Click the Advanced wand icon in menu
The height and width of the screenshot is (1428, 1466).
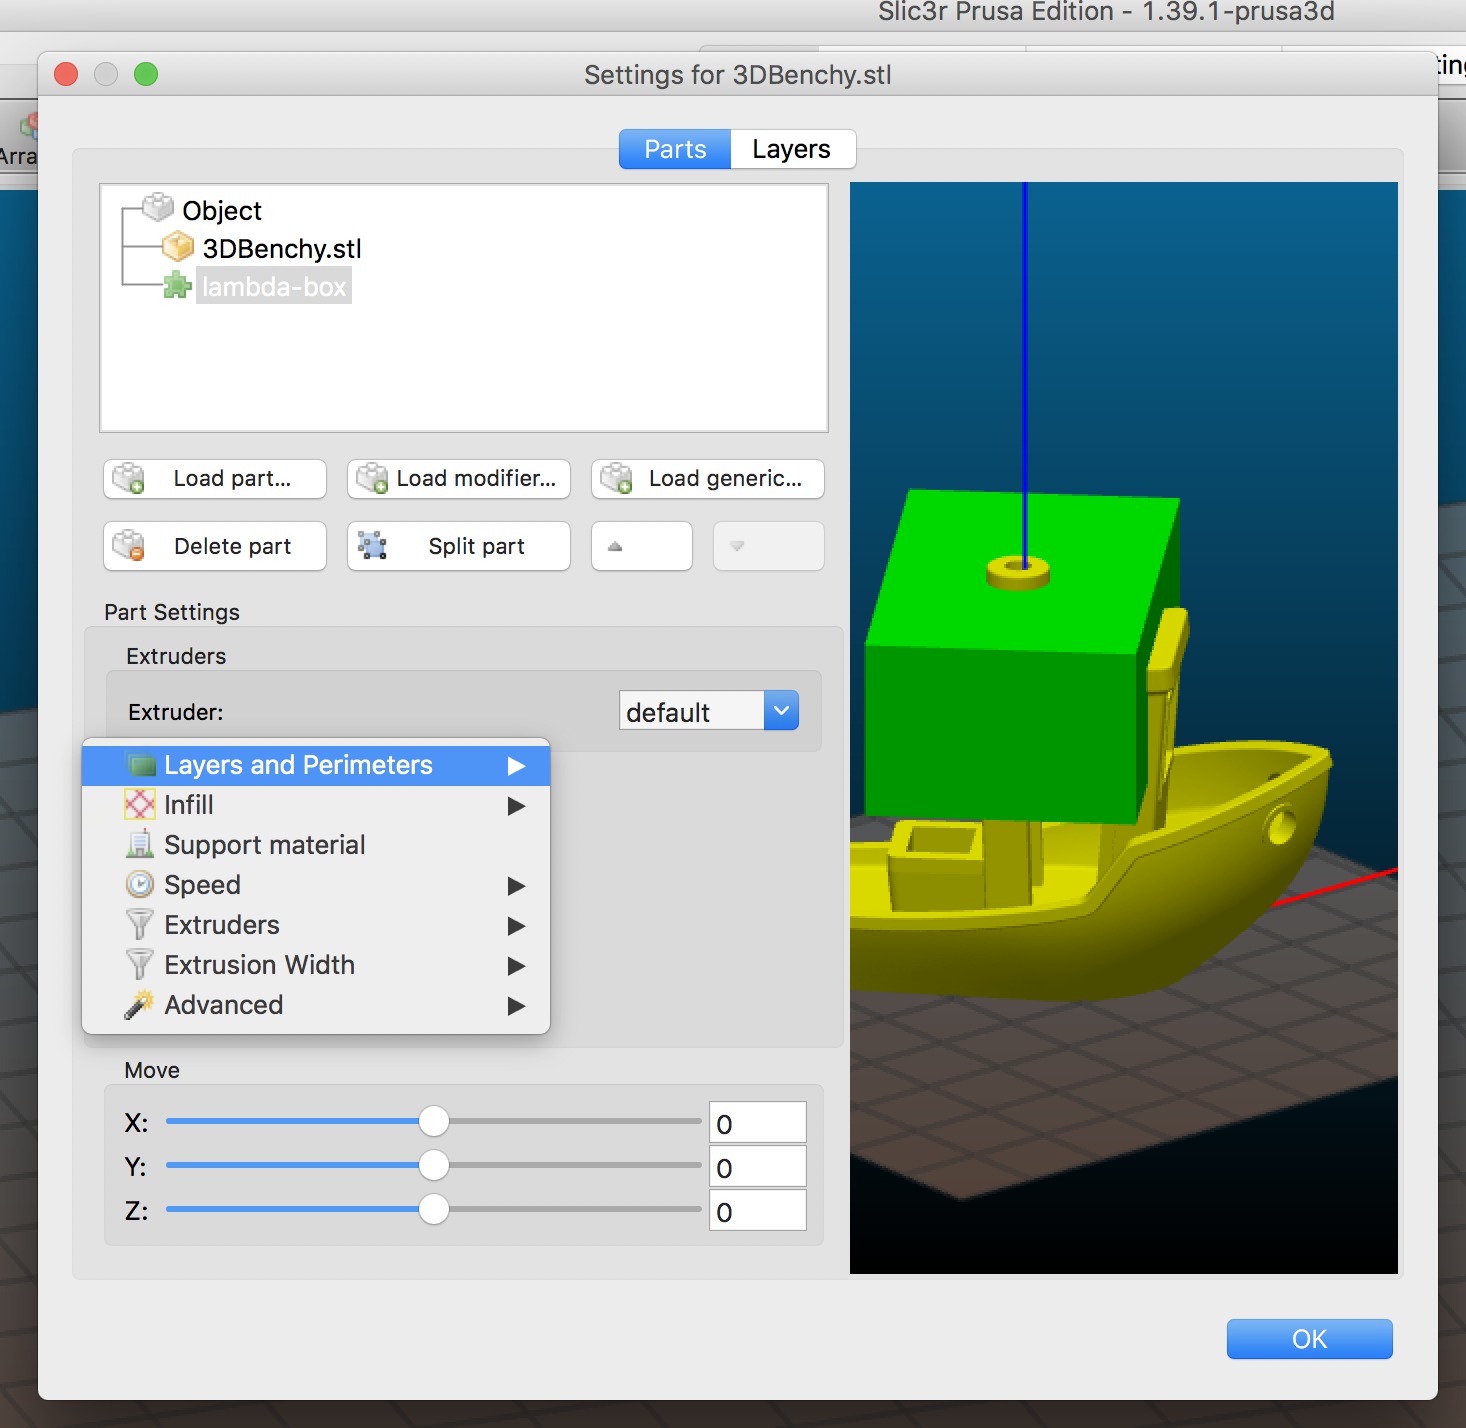click(x=139, y=1004)
